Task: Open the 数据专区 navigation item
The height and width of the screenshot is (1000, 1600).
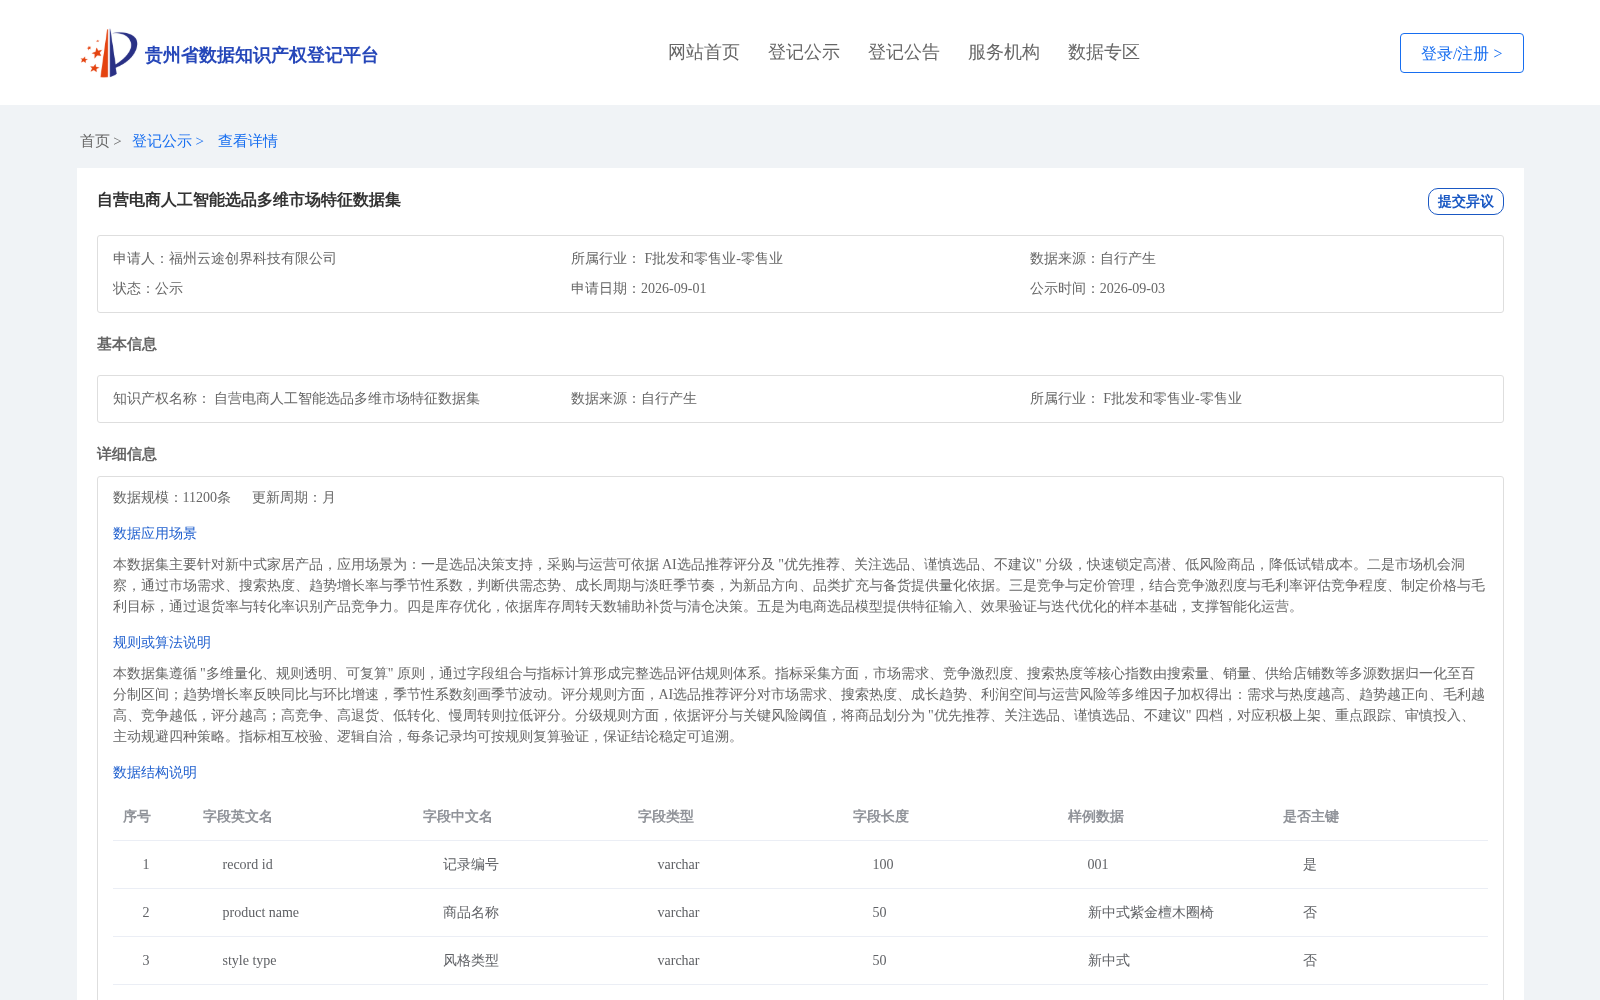Action: 1104,52
